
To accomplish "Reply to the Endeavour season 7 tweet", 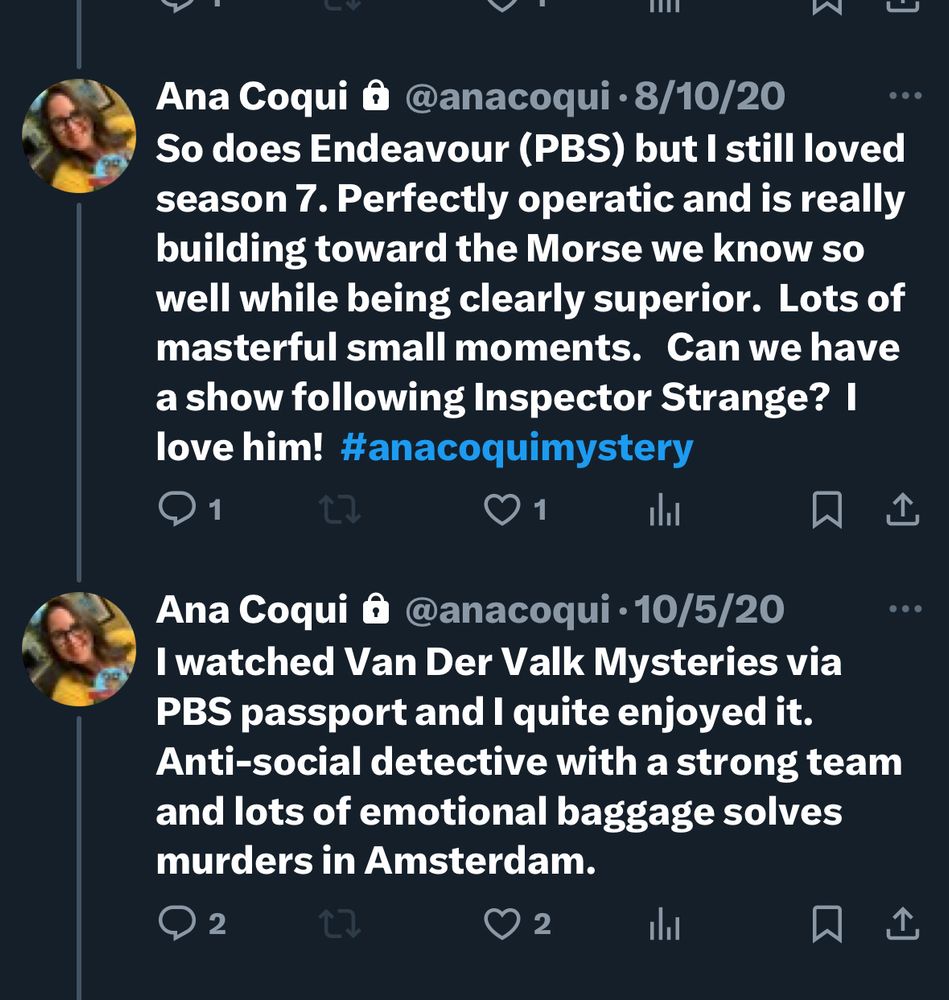I will (x=177, y=511).
